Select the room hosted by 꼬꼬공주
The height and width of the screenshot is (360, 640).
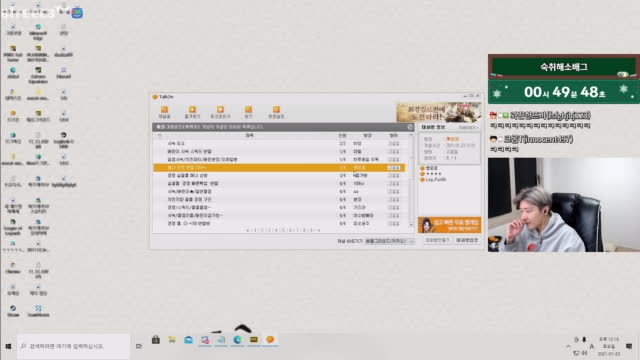tap(280, 224)
